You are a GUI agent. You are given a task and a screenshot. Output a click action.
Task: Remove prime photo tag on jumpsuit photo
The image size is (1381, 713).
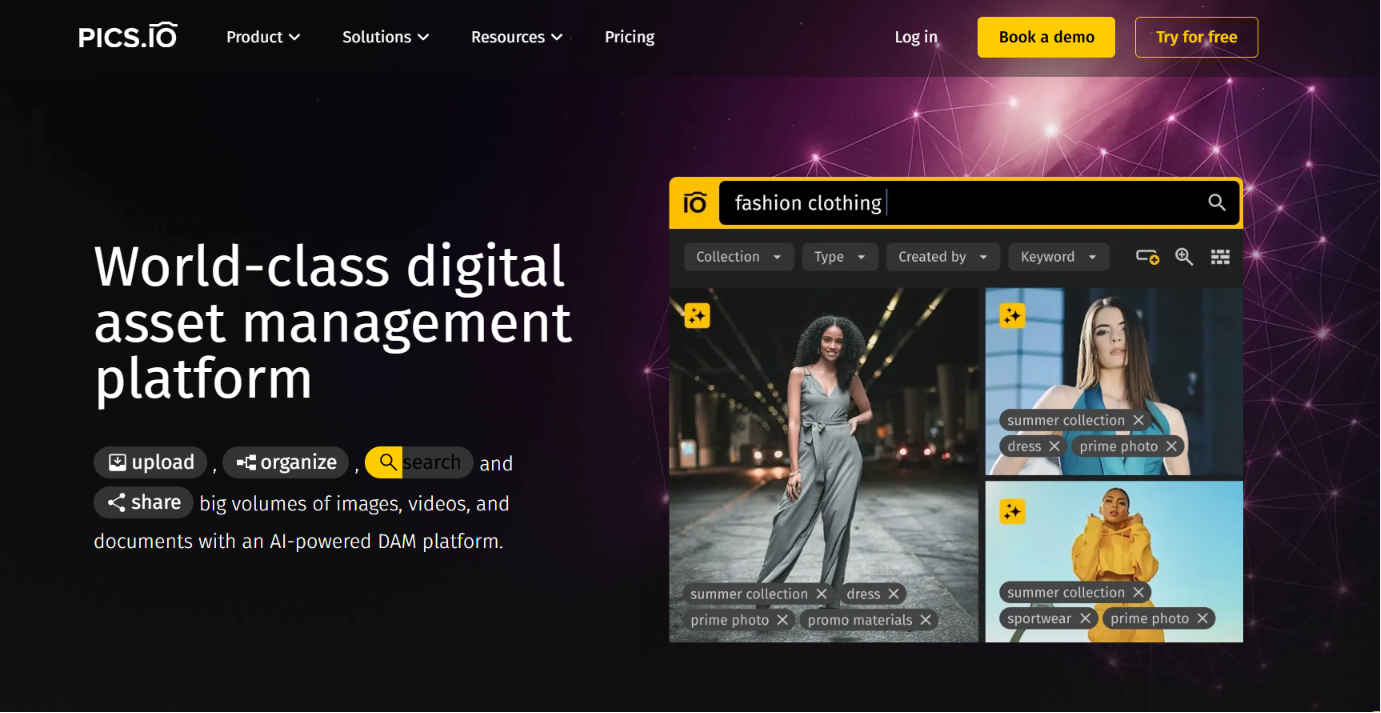coord(783,620)
